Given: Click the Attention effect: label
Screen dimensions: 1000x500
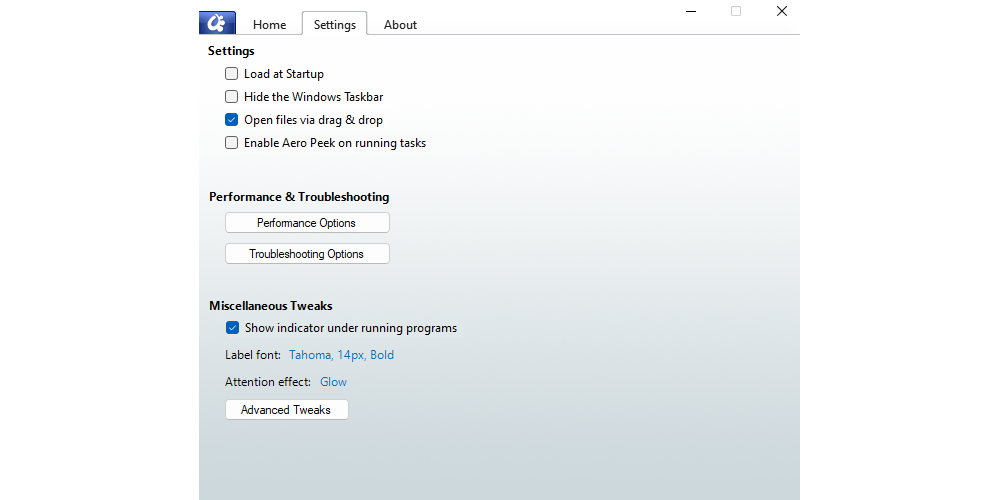Looking at the screenshot, I should tap(268, 382).
